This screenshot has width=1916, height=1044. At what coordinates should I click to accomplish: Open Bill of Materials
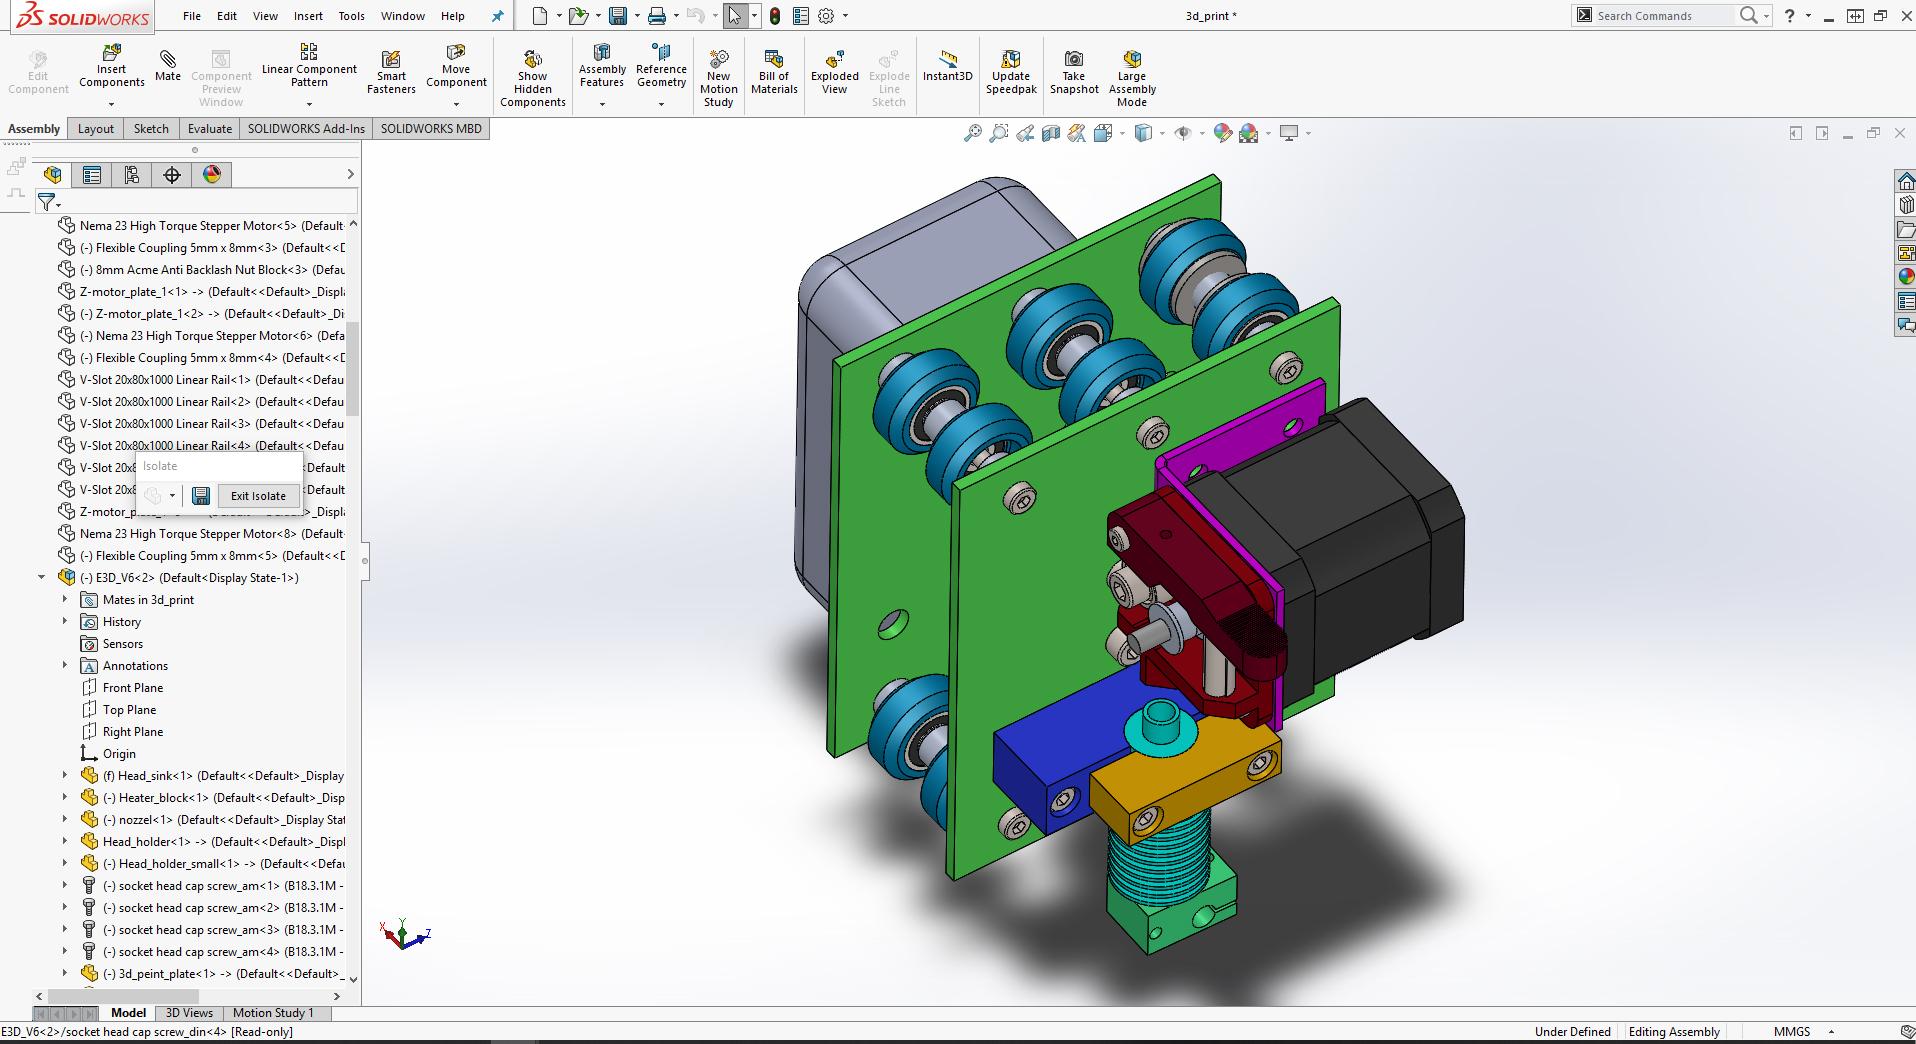[774, 72]
